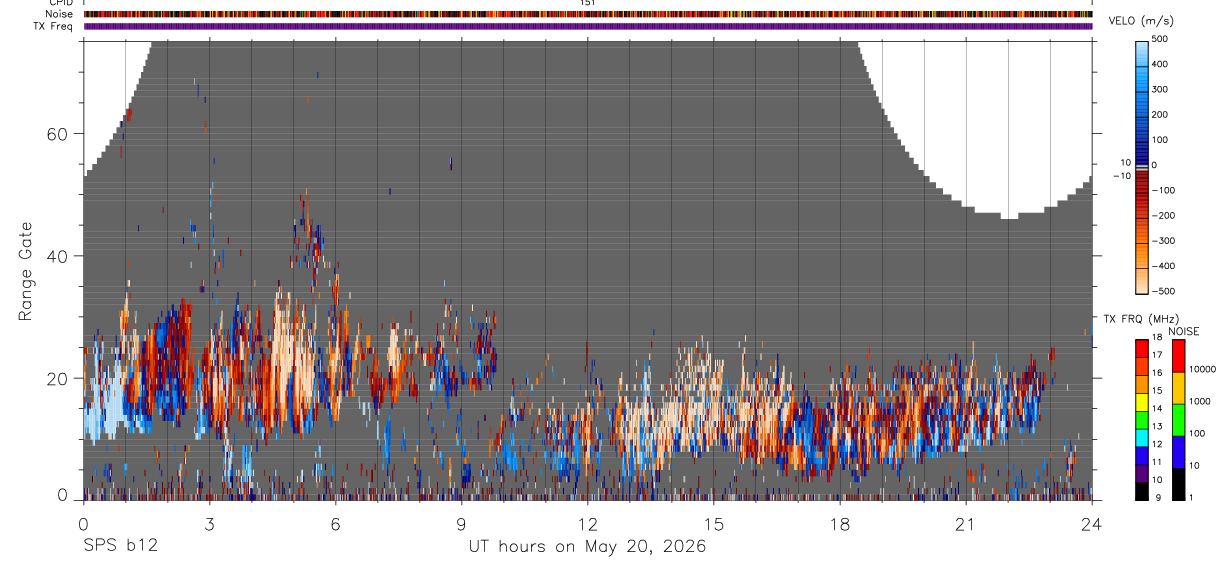The width and height of the screenshot is (1228, 567).
Task: Click velocity scale value '-500'
Action: [x=1165, y=292]
